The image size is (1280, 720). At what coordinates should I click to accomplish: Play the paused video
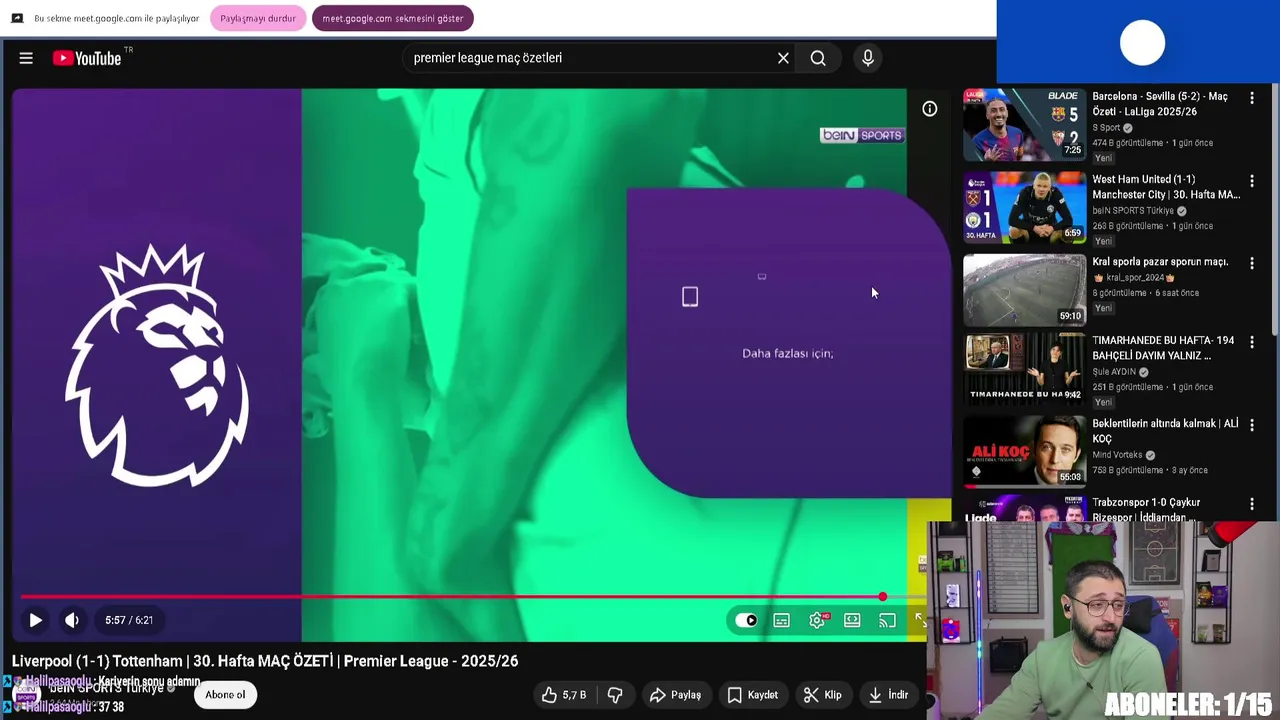click(35, 620)
